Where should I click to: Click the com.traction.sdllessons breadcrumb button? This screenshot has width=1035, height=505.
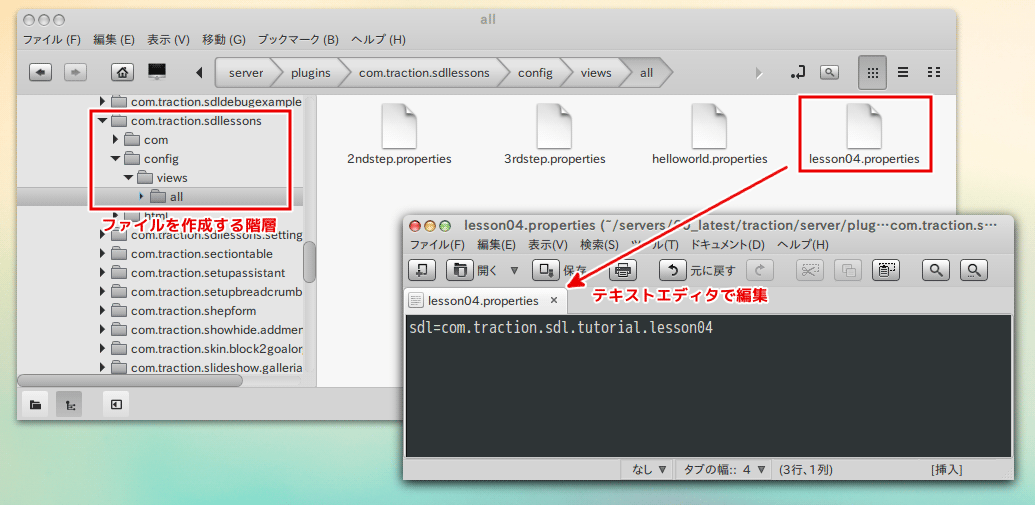(x=424, y=73)
